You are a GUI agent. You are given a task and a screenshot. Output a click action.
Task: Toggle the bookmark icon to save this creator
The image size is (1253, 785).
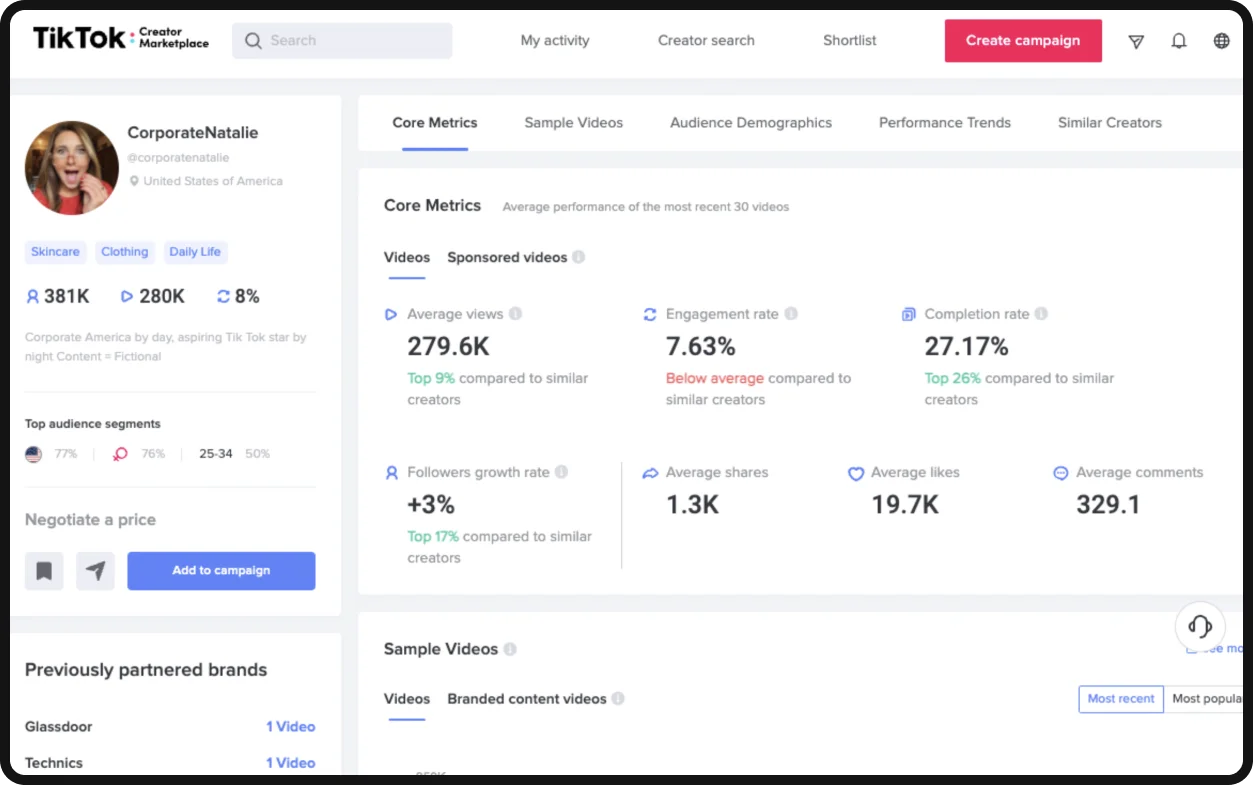coord(43,570)
